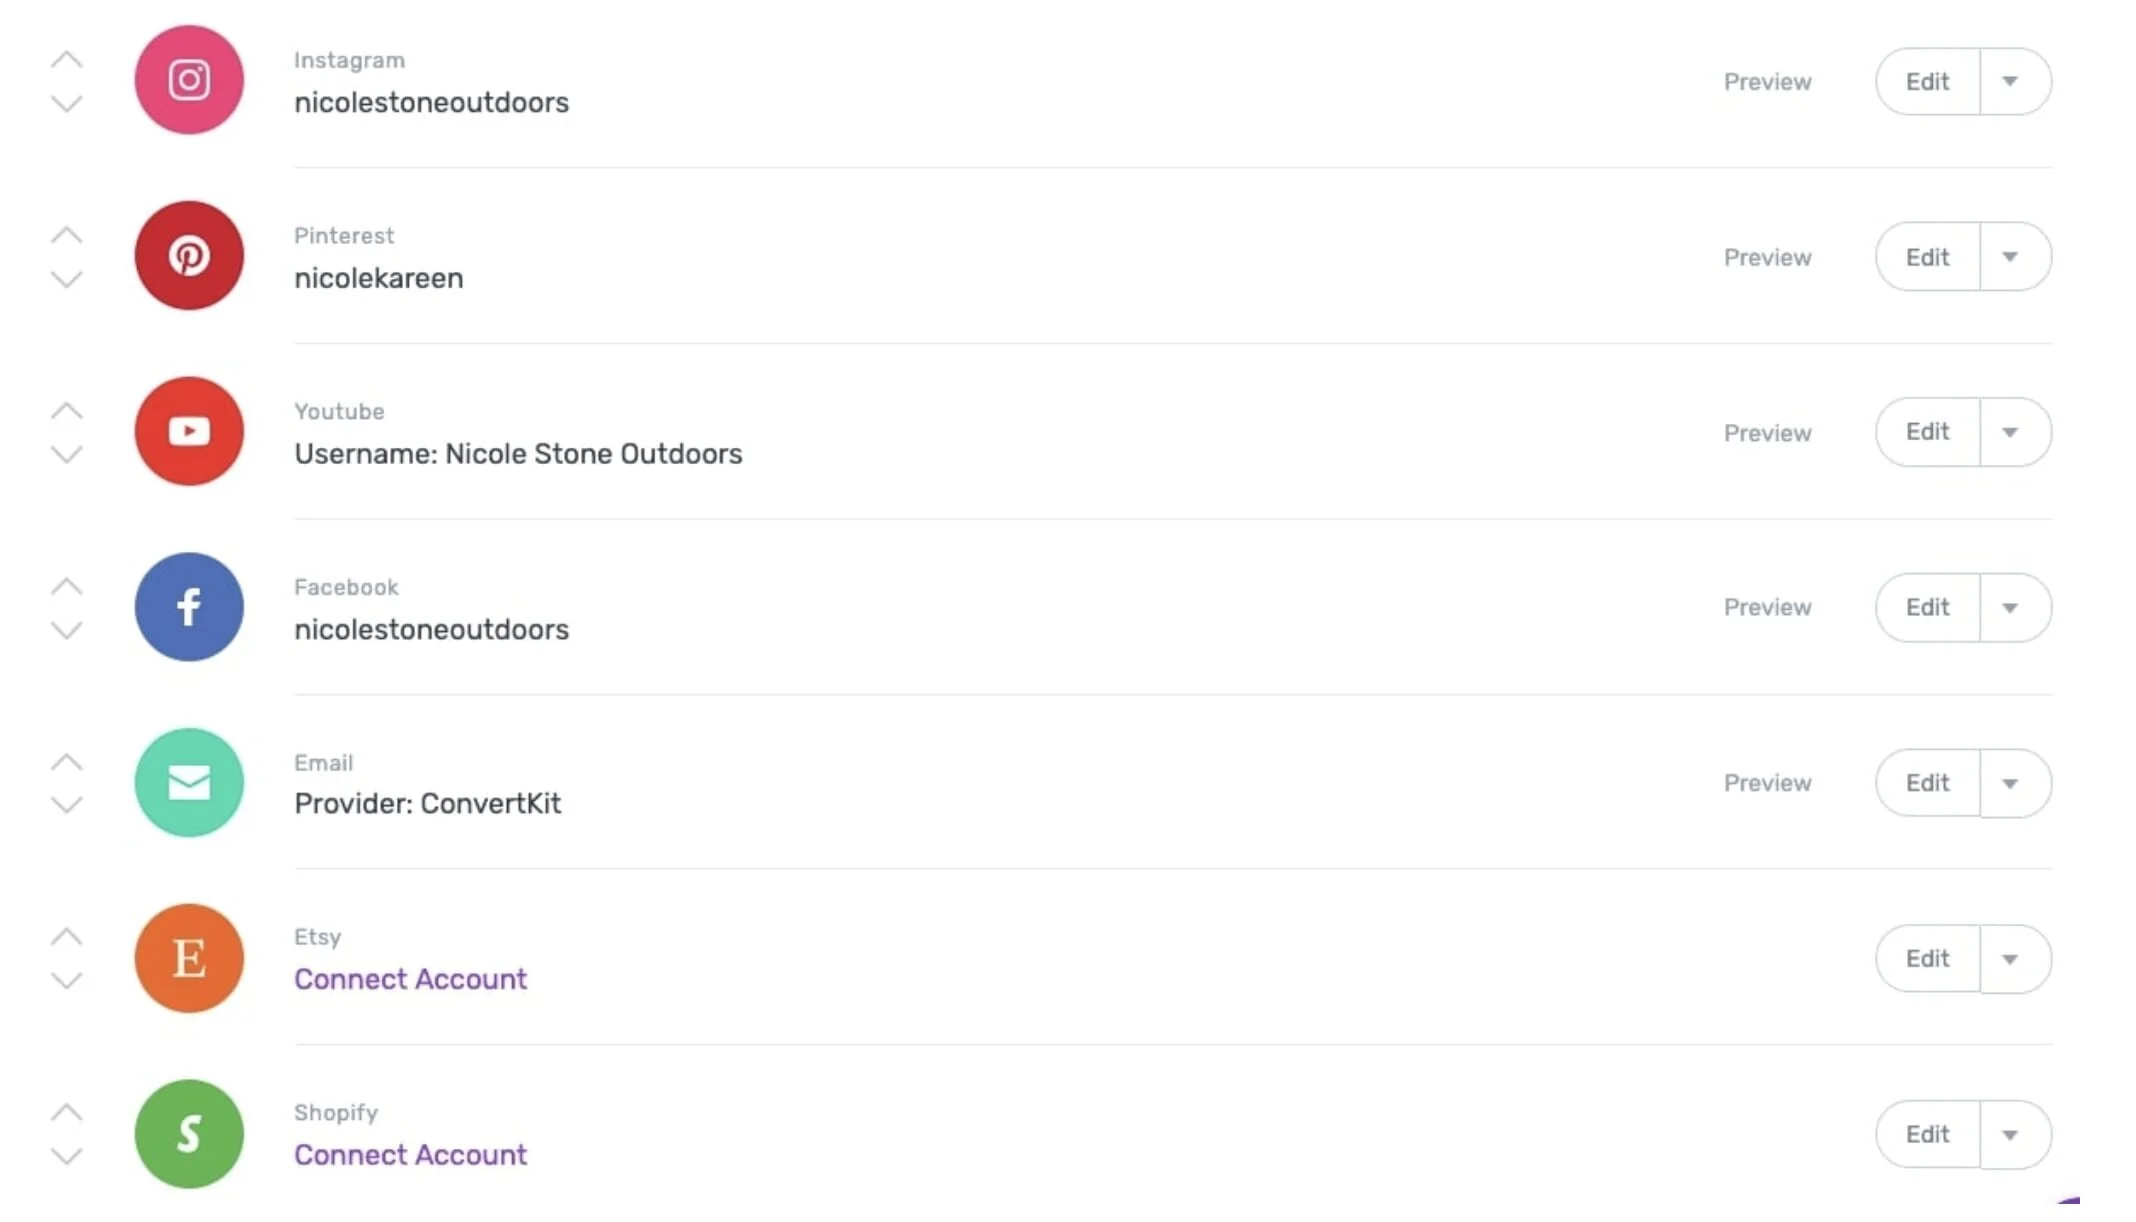Viewport: 2136px width, 1222px height.
Task: Preview the Facebook profile link
Action: point(1767,607)
